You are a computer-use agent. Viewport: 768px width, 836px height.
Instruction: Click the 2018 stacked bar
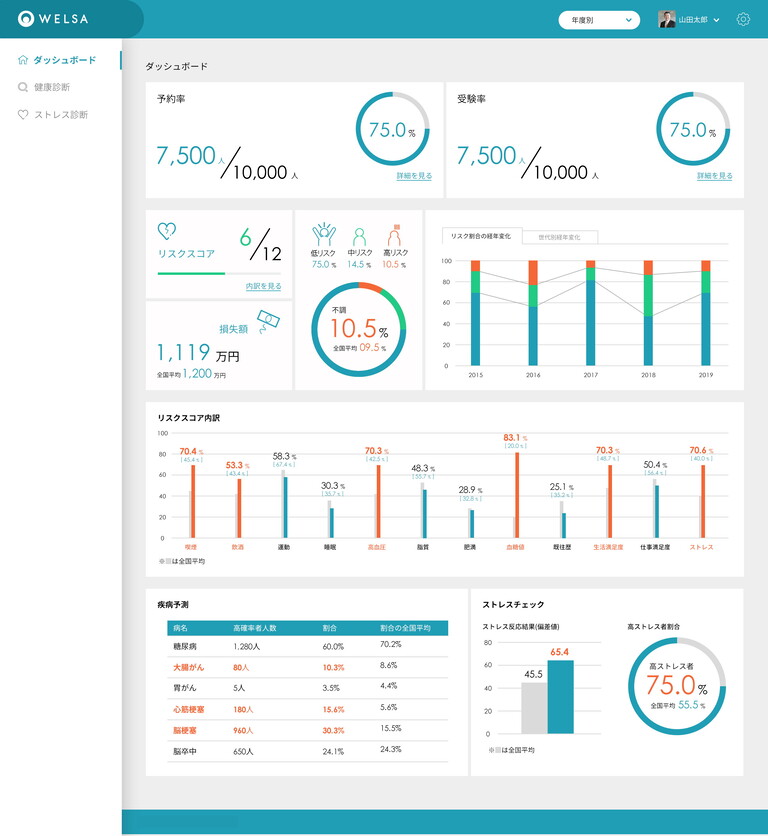click(648, 313)
